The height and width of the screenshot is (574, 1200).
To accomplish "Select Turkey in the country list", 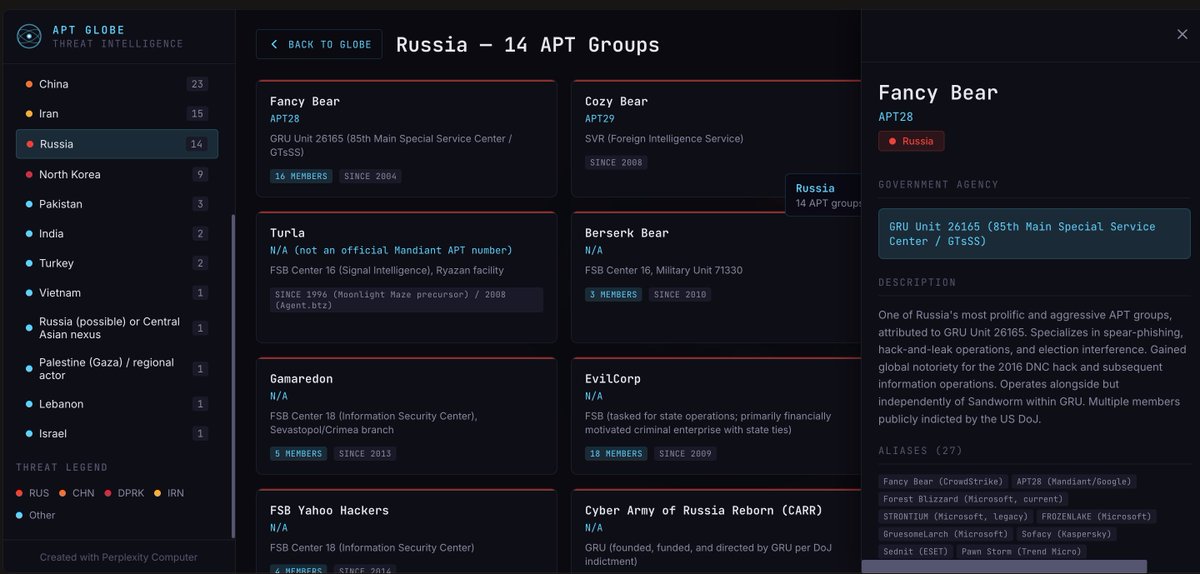I will point(117,263).
